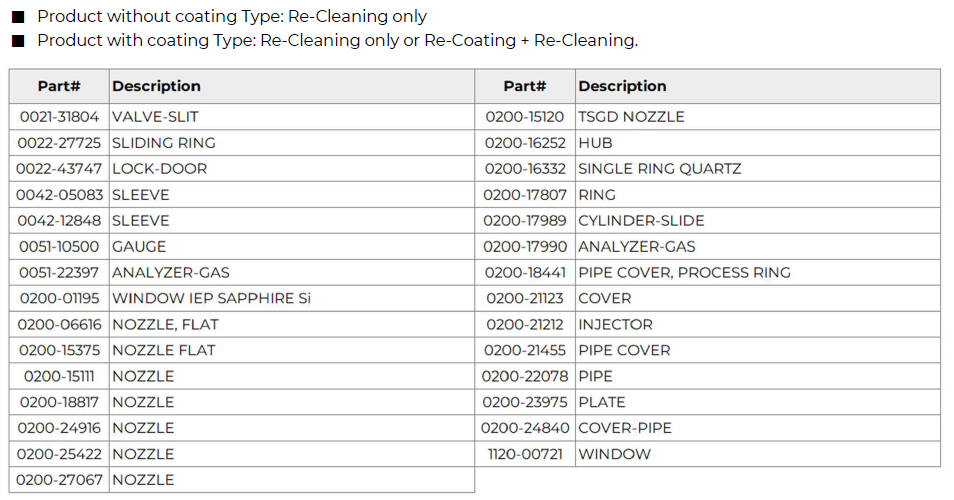
Task: Select the COVER-PIPE description
Action: point(625,428)
